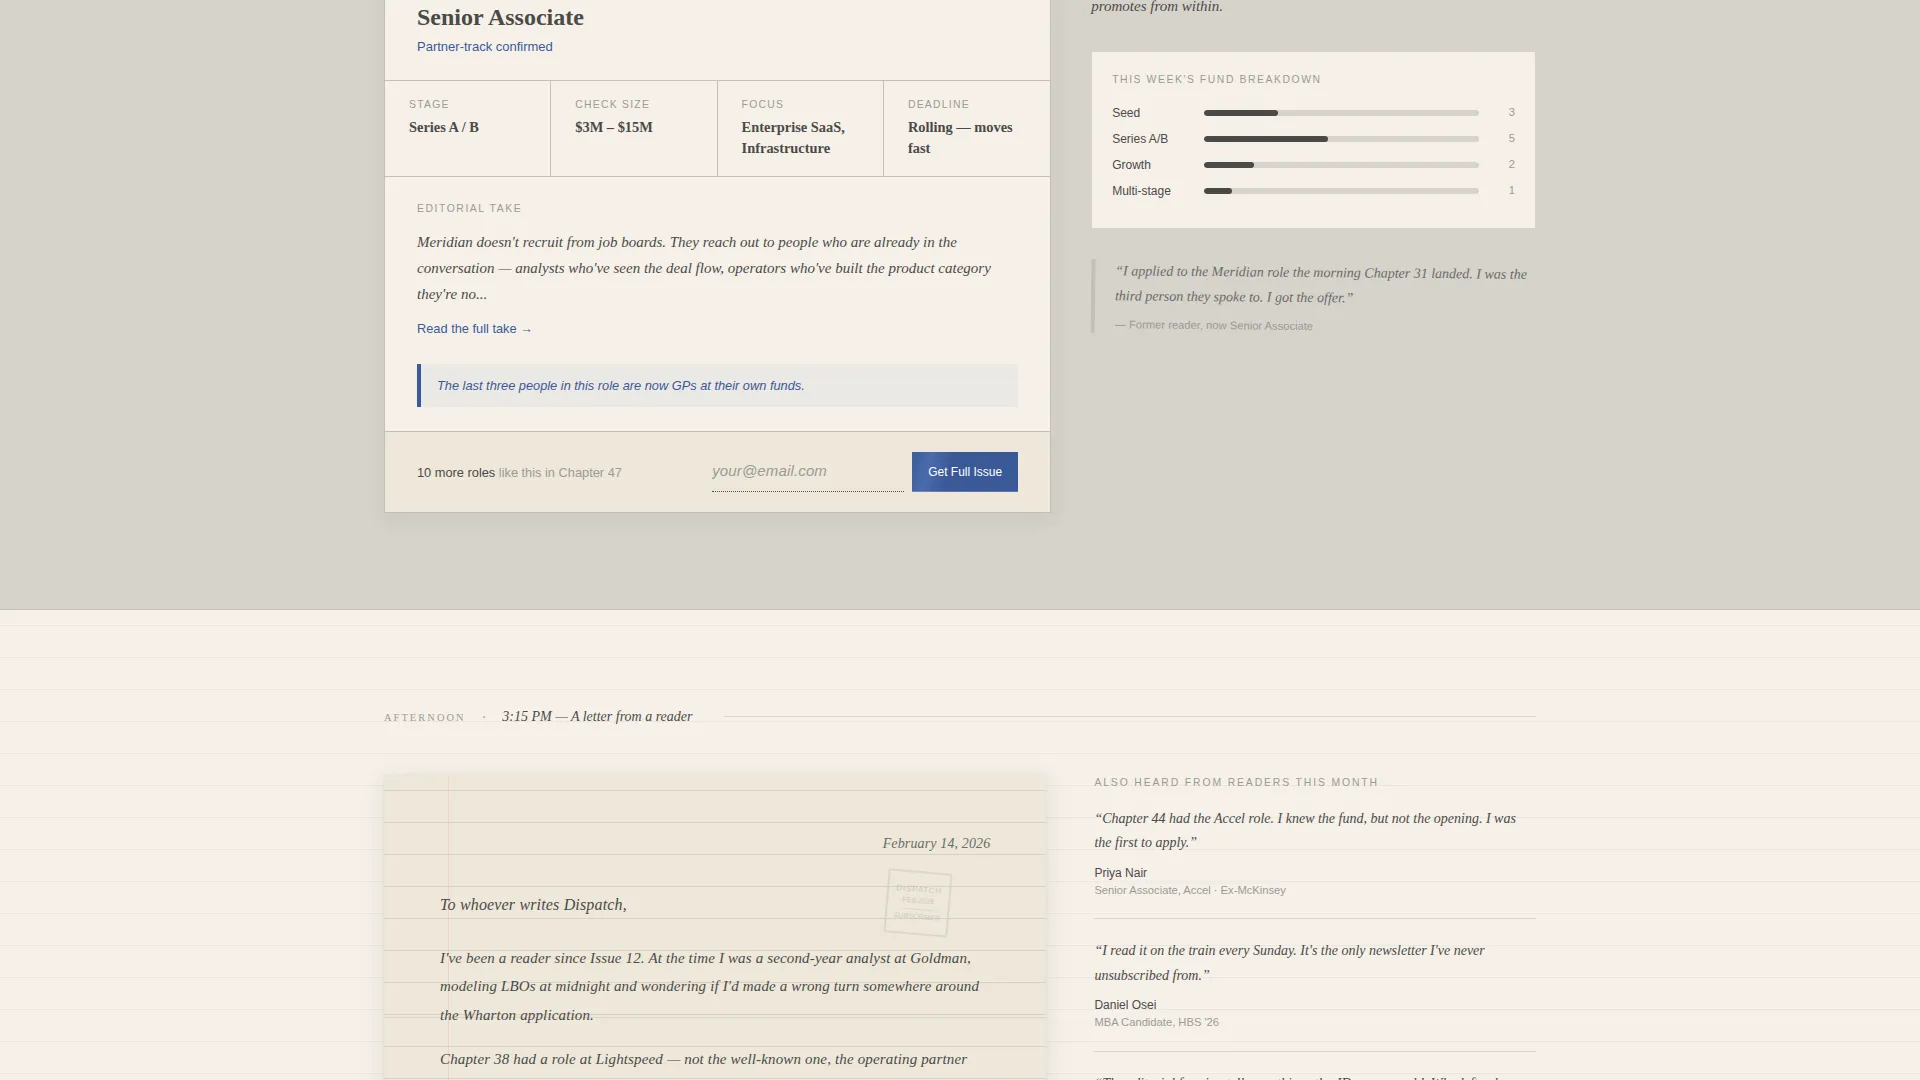Click the Series A/B count value 5
This screenshot has height=1080, width=1920.
(x=1511, y=139)
